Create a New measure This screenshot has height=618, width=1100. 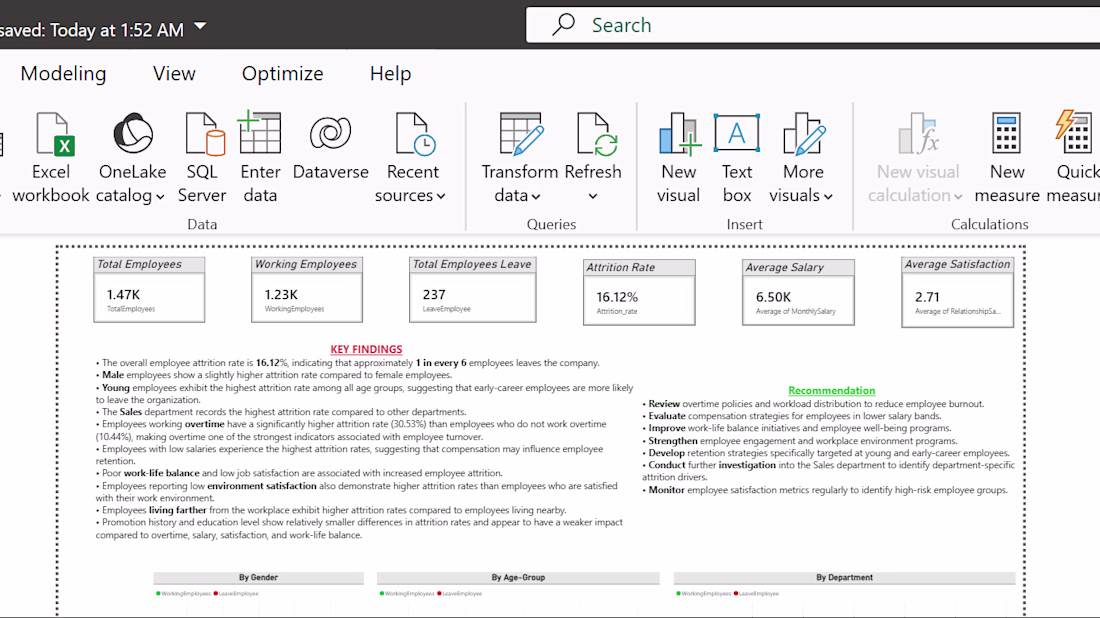tap(1007, 158)
